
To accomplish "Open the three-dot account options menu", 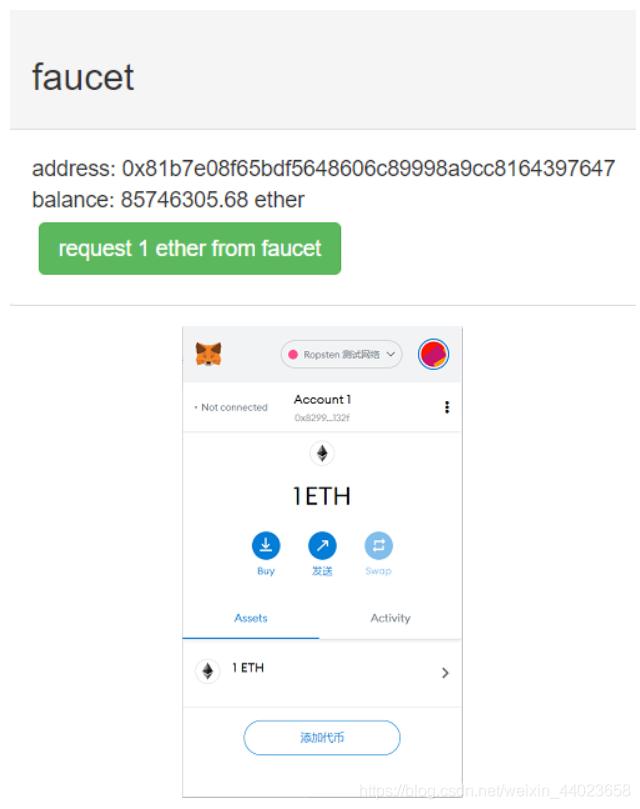I will click(x=447, y=407).
